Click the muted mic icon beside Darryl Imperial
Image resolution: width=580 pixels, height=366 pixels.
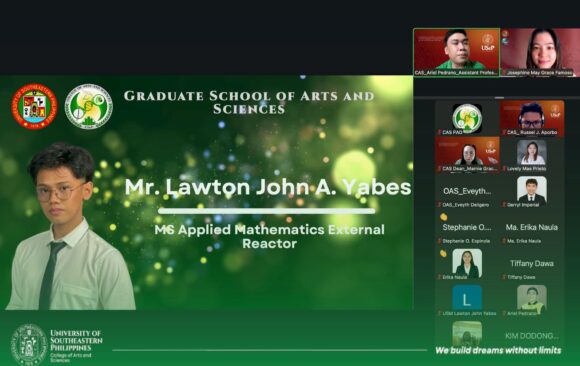(504, 205)
